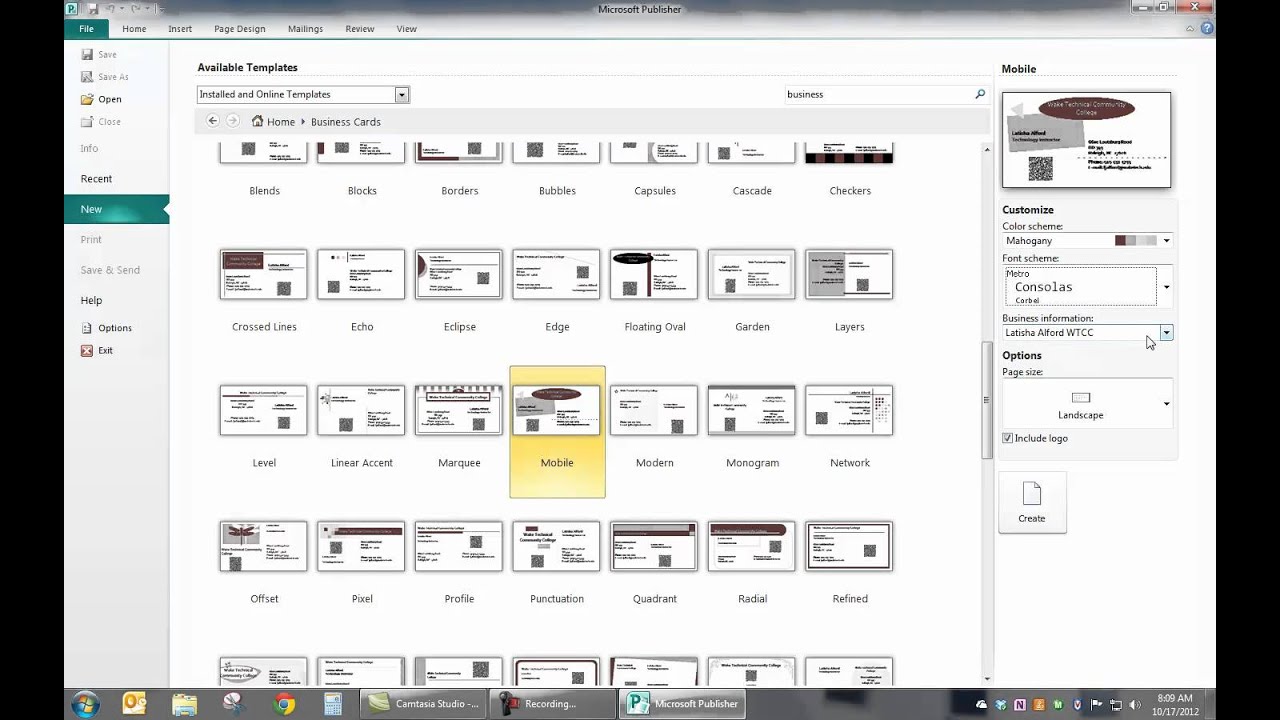Click the network icon in system tray
1280x720 pixels.
click(x=1117, y=704)
